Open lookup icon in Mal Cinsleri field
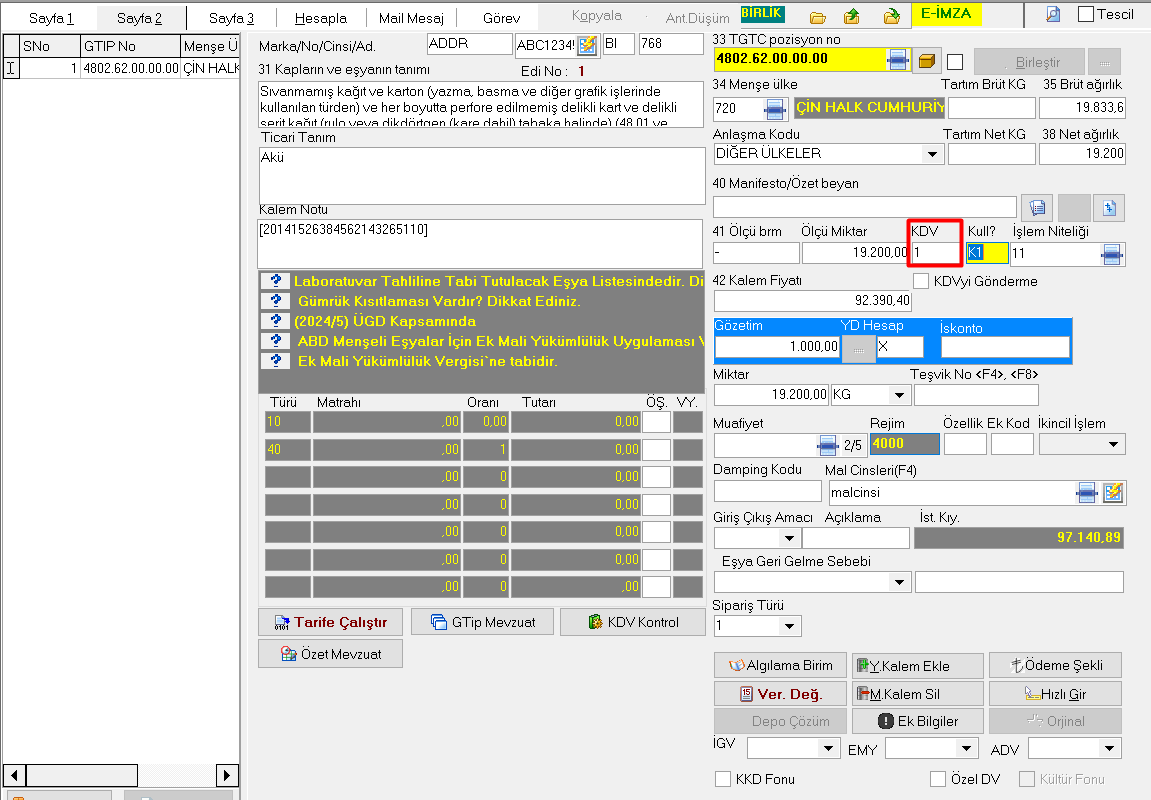 pos(1087,492)
